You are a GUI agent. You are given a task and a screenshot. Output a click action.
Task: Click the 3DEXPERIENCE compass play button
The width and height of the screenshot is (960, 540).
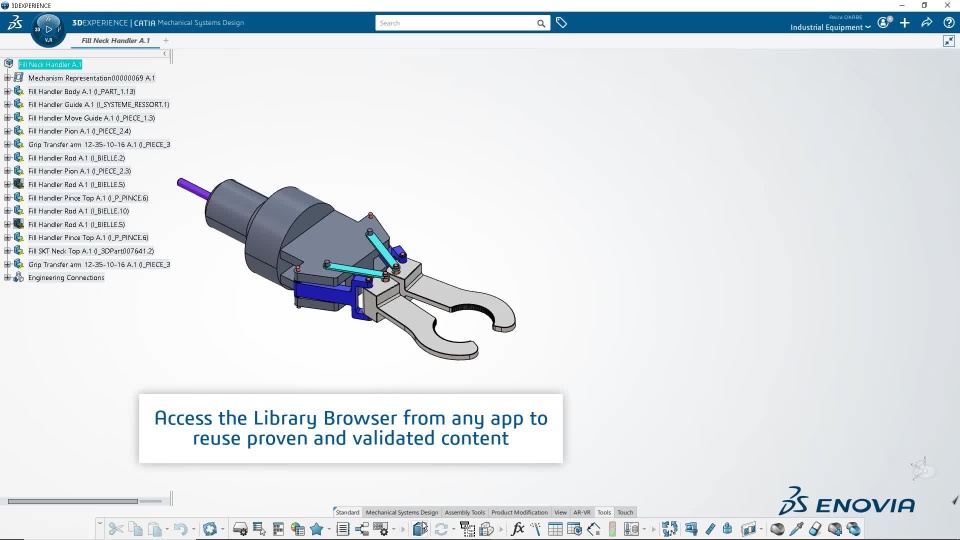(x=48, y=29)
